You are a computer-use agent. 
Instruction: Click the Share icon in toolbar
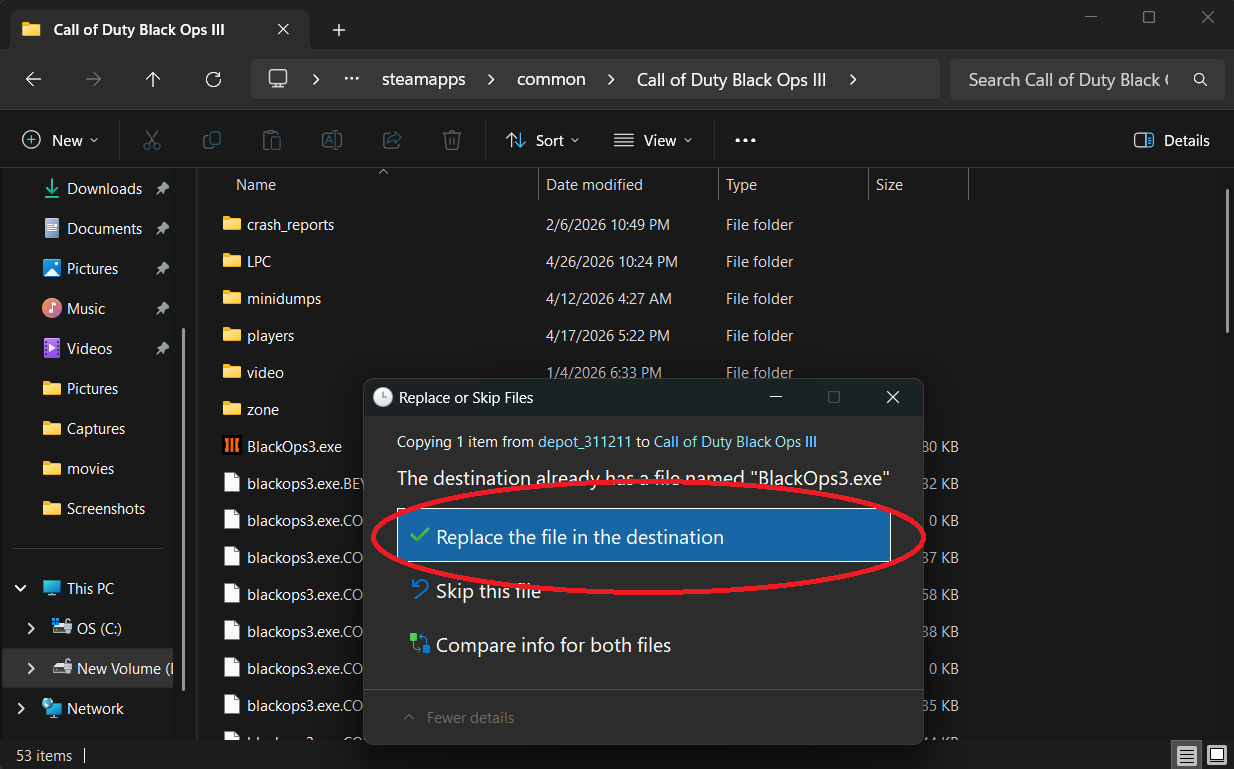pos(392,140)
